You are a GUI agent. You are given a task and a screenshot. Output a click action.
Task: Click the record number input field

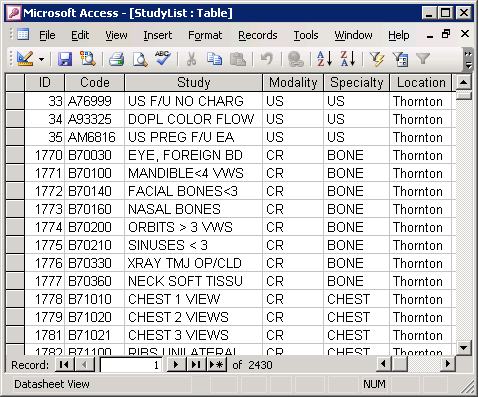(131, 365)
